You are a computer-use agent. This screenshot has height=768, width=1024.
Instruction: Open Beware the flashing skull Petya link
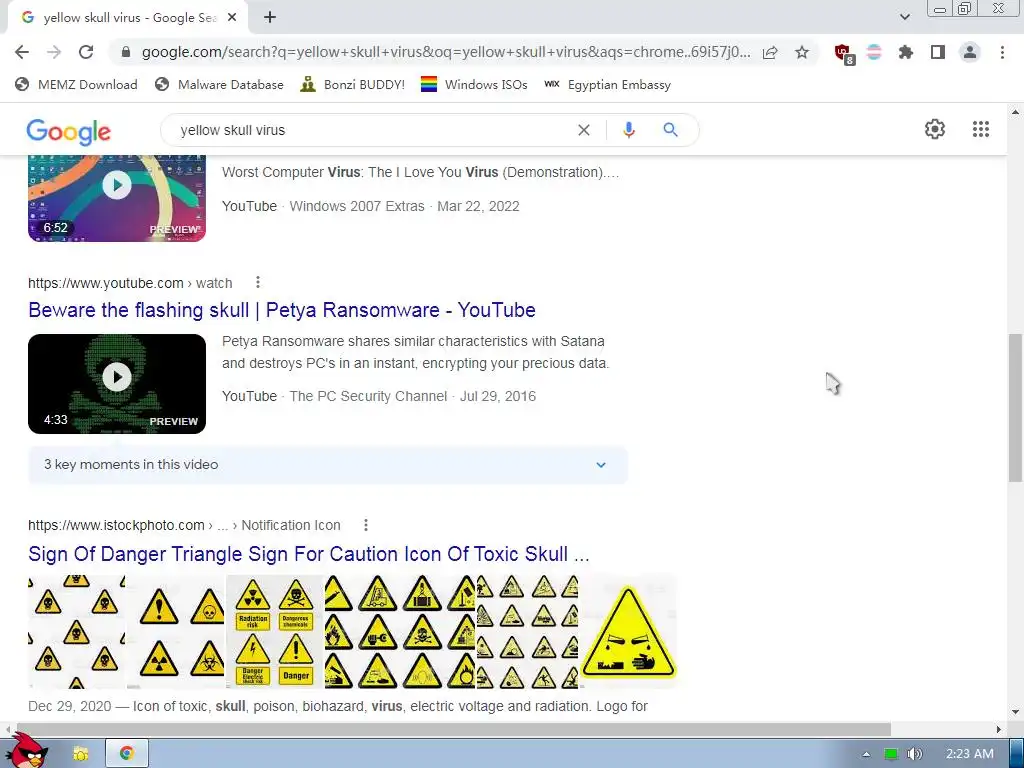(x=281, y=310)
